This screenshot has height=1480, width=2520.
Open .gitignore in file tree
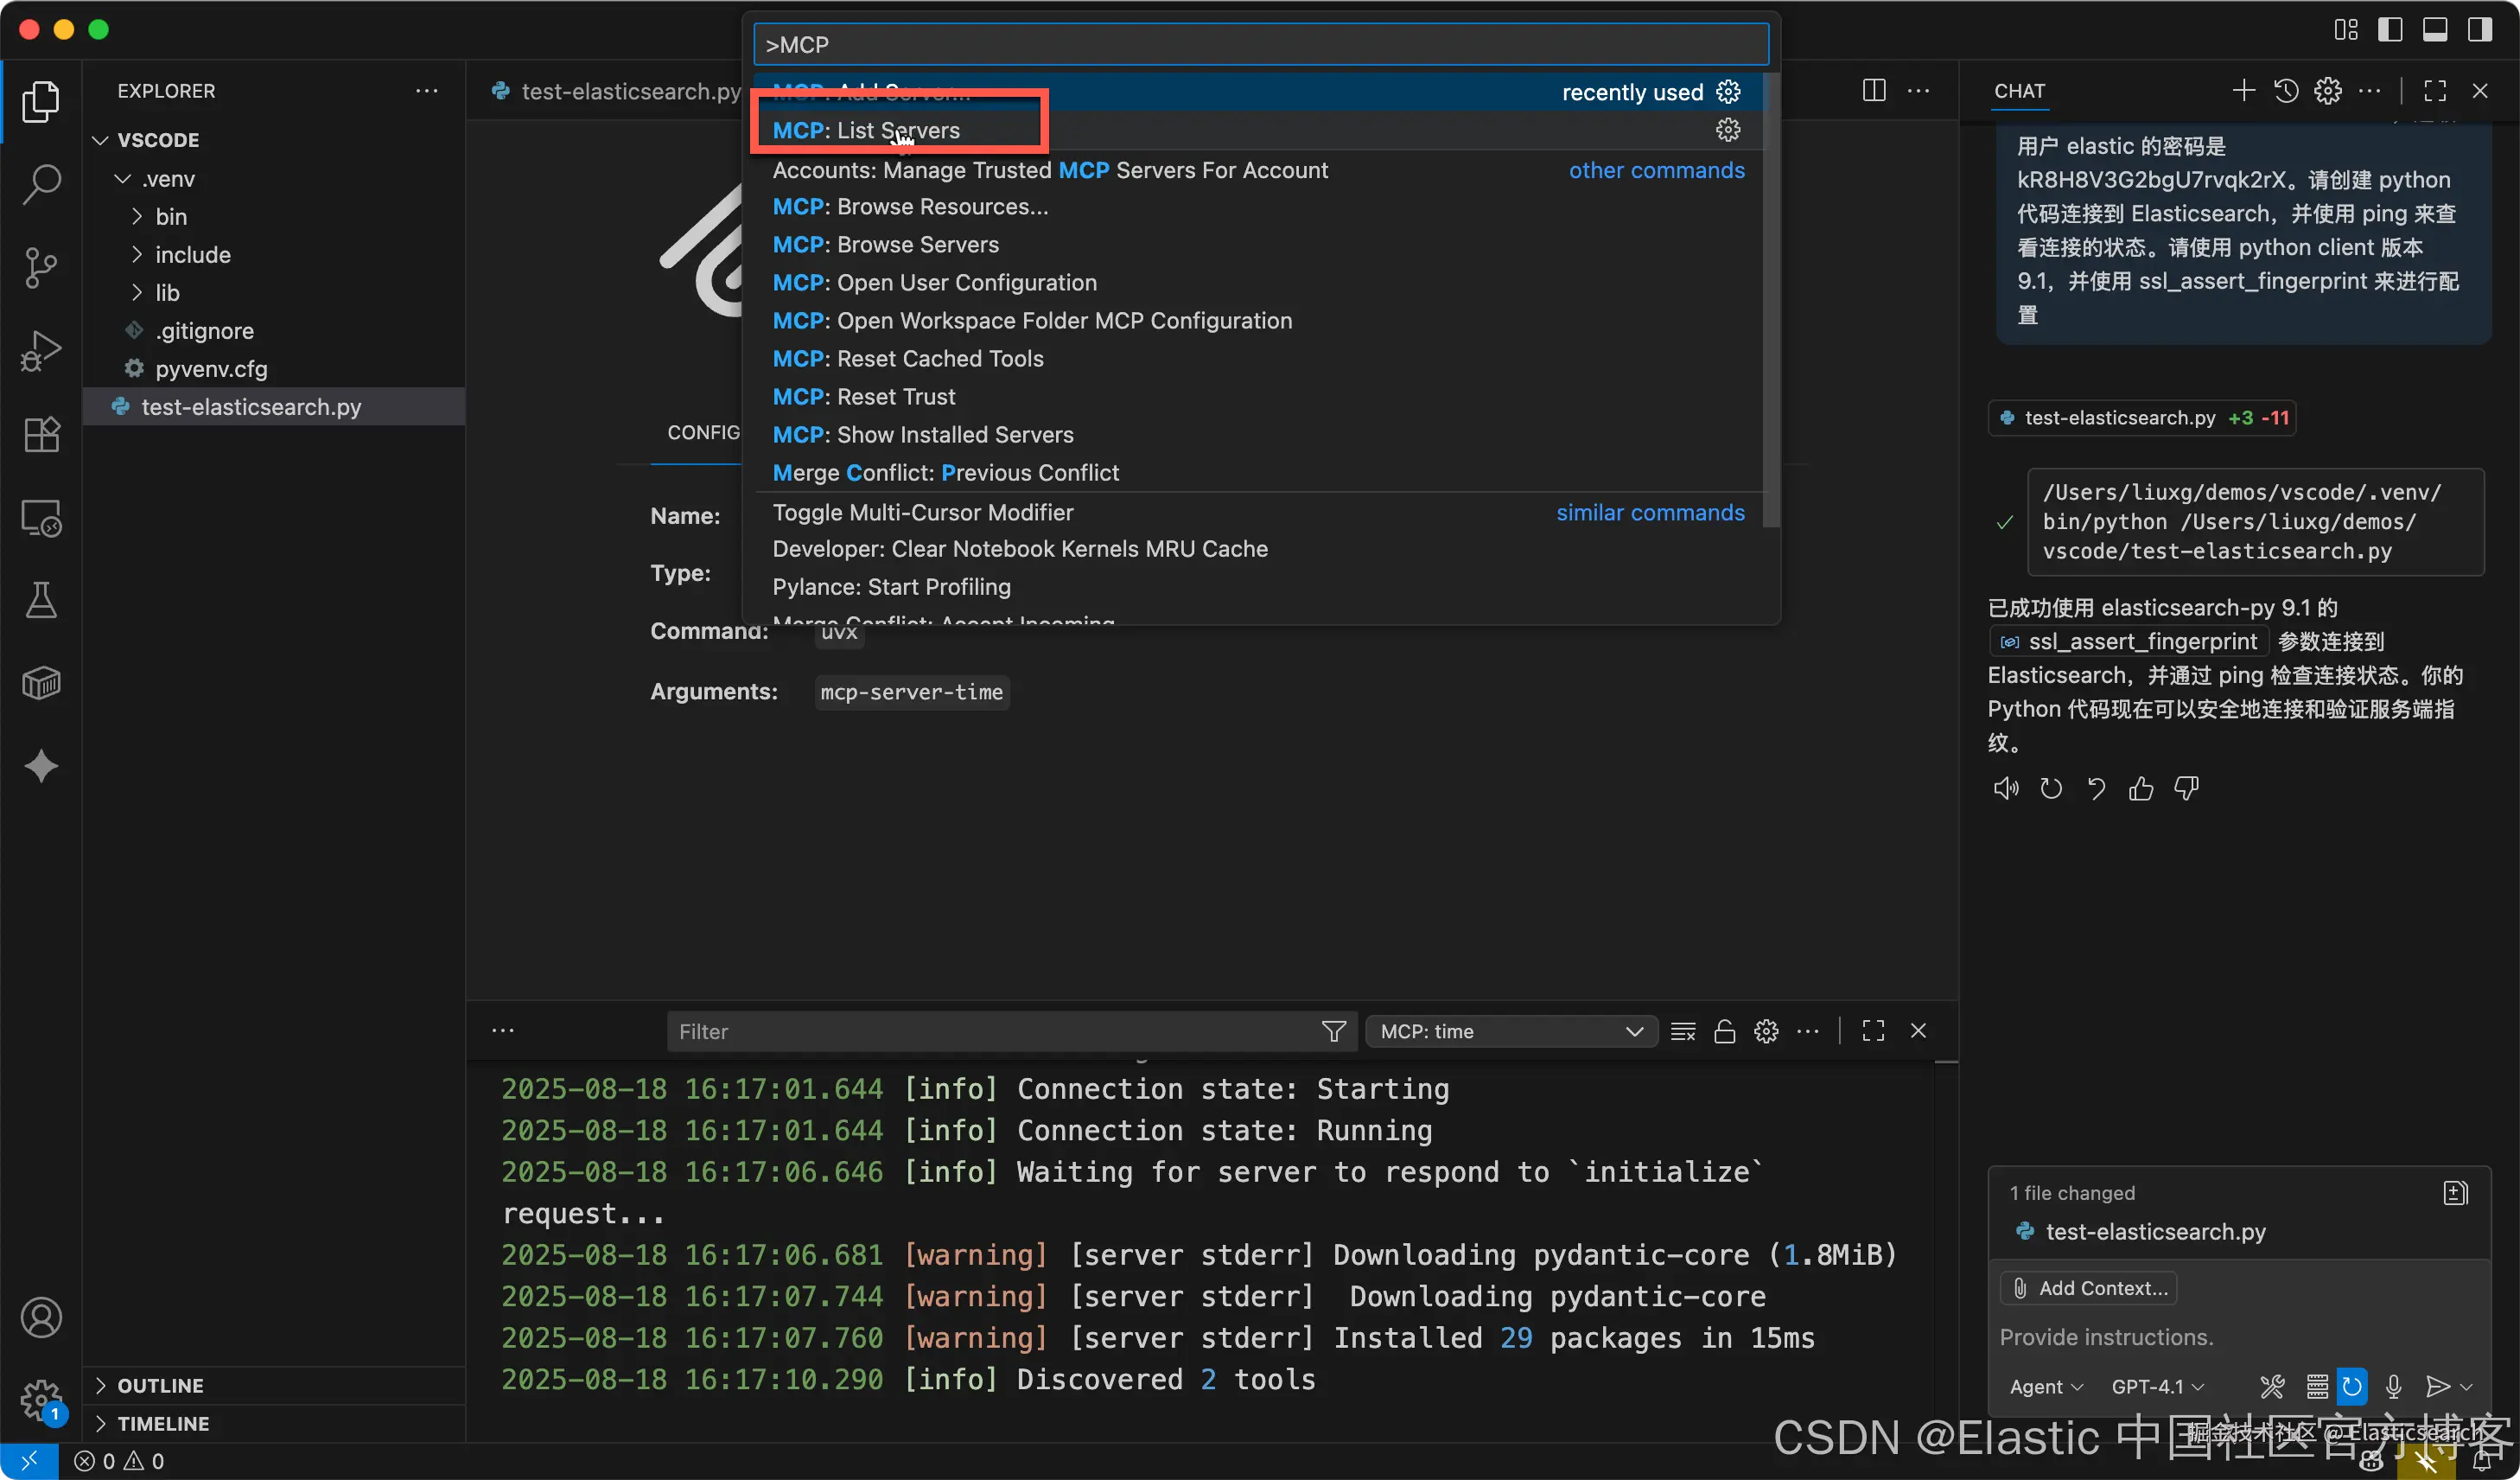[204, 331]
